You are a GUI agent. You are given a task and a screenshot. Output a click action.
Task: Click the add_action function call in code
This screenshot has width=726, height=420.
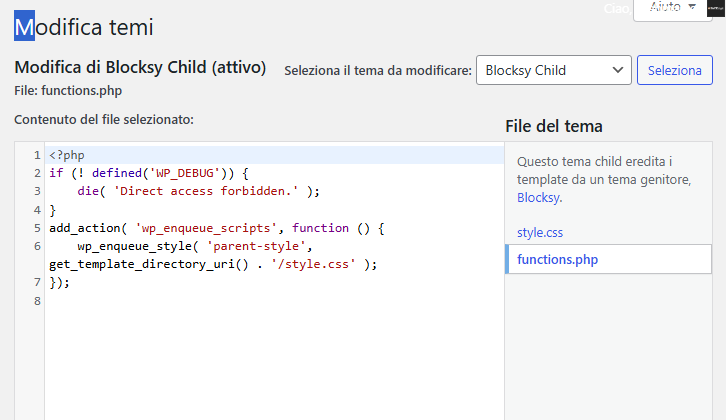[85, 228]
